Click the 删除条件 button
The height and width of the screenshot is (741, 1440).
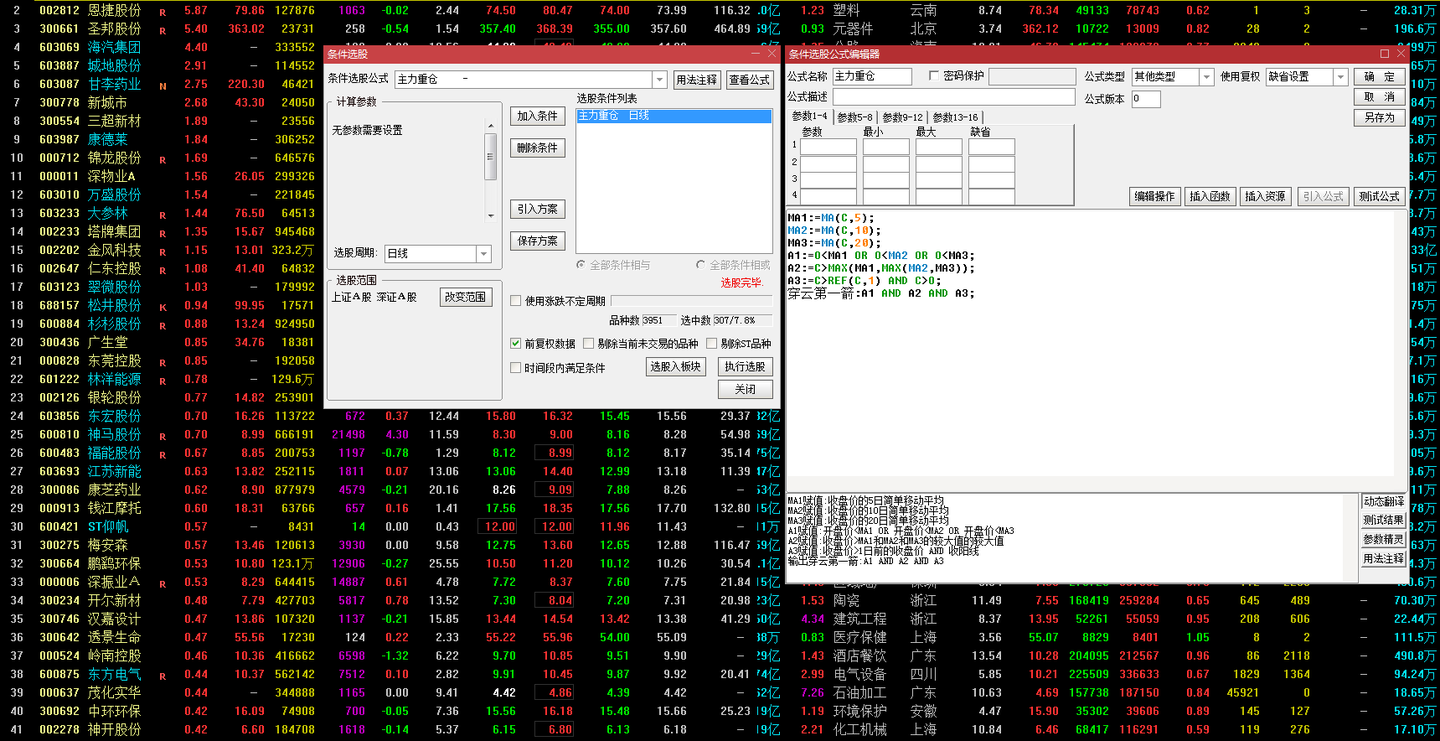(x=538, y=148)
